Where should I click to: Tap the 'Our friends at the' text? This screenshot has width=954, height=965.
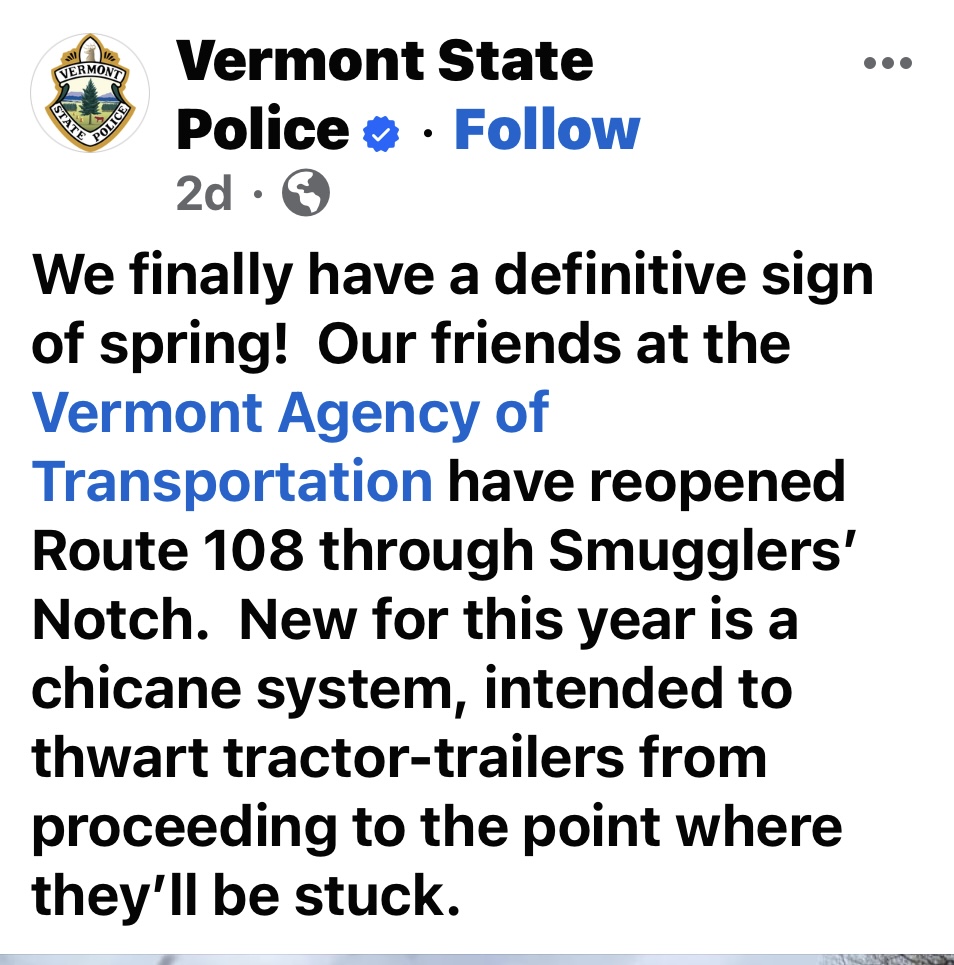click(554, 343)
